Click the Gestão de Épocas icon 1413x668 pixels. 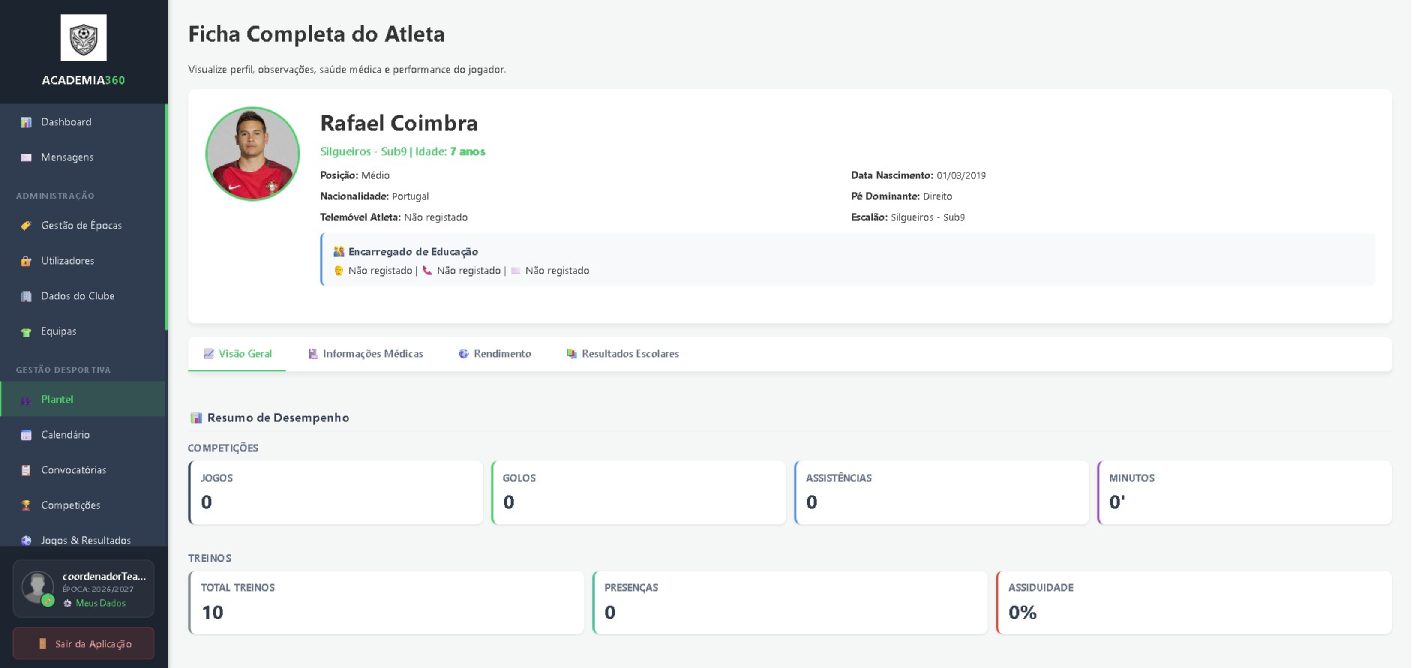tap(26, 226)
